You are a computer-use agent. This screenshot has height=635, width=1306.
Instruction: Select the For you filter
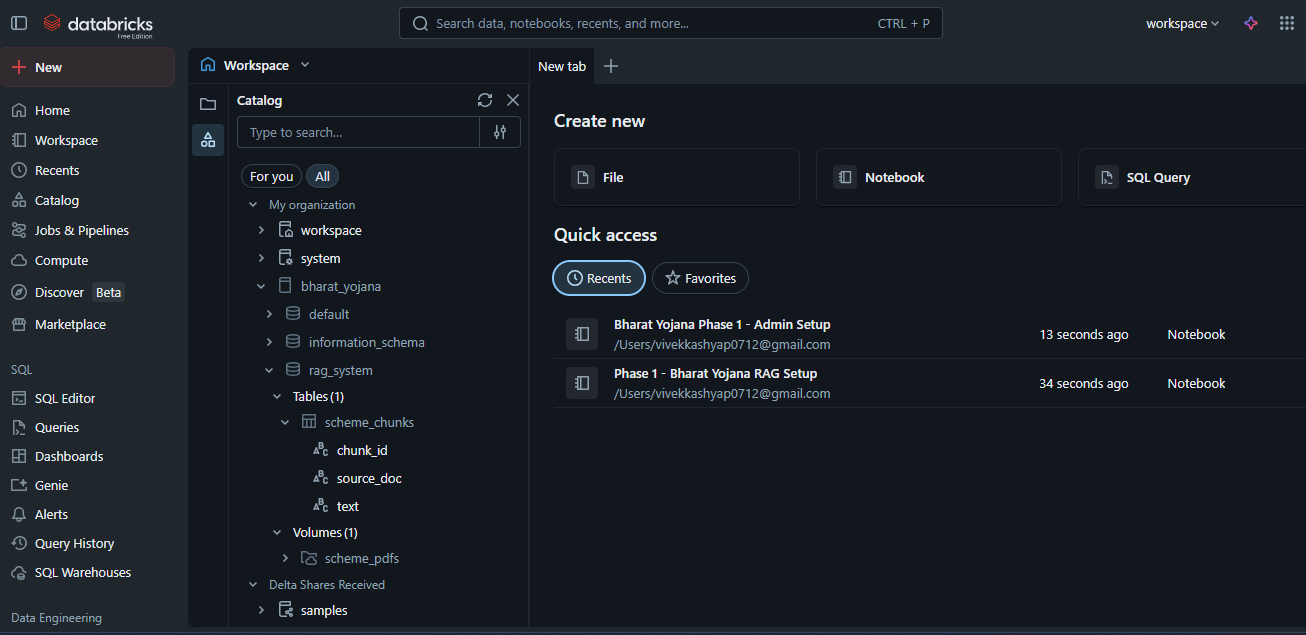coord(271,176)
